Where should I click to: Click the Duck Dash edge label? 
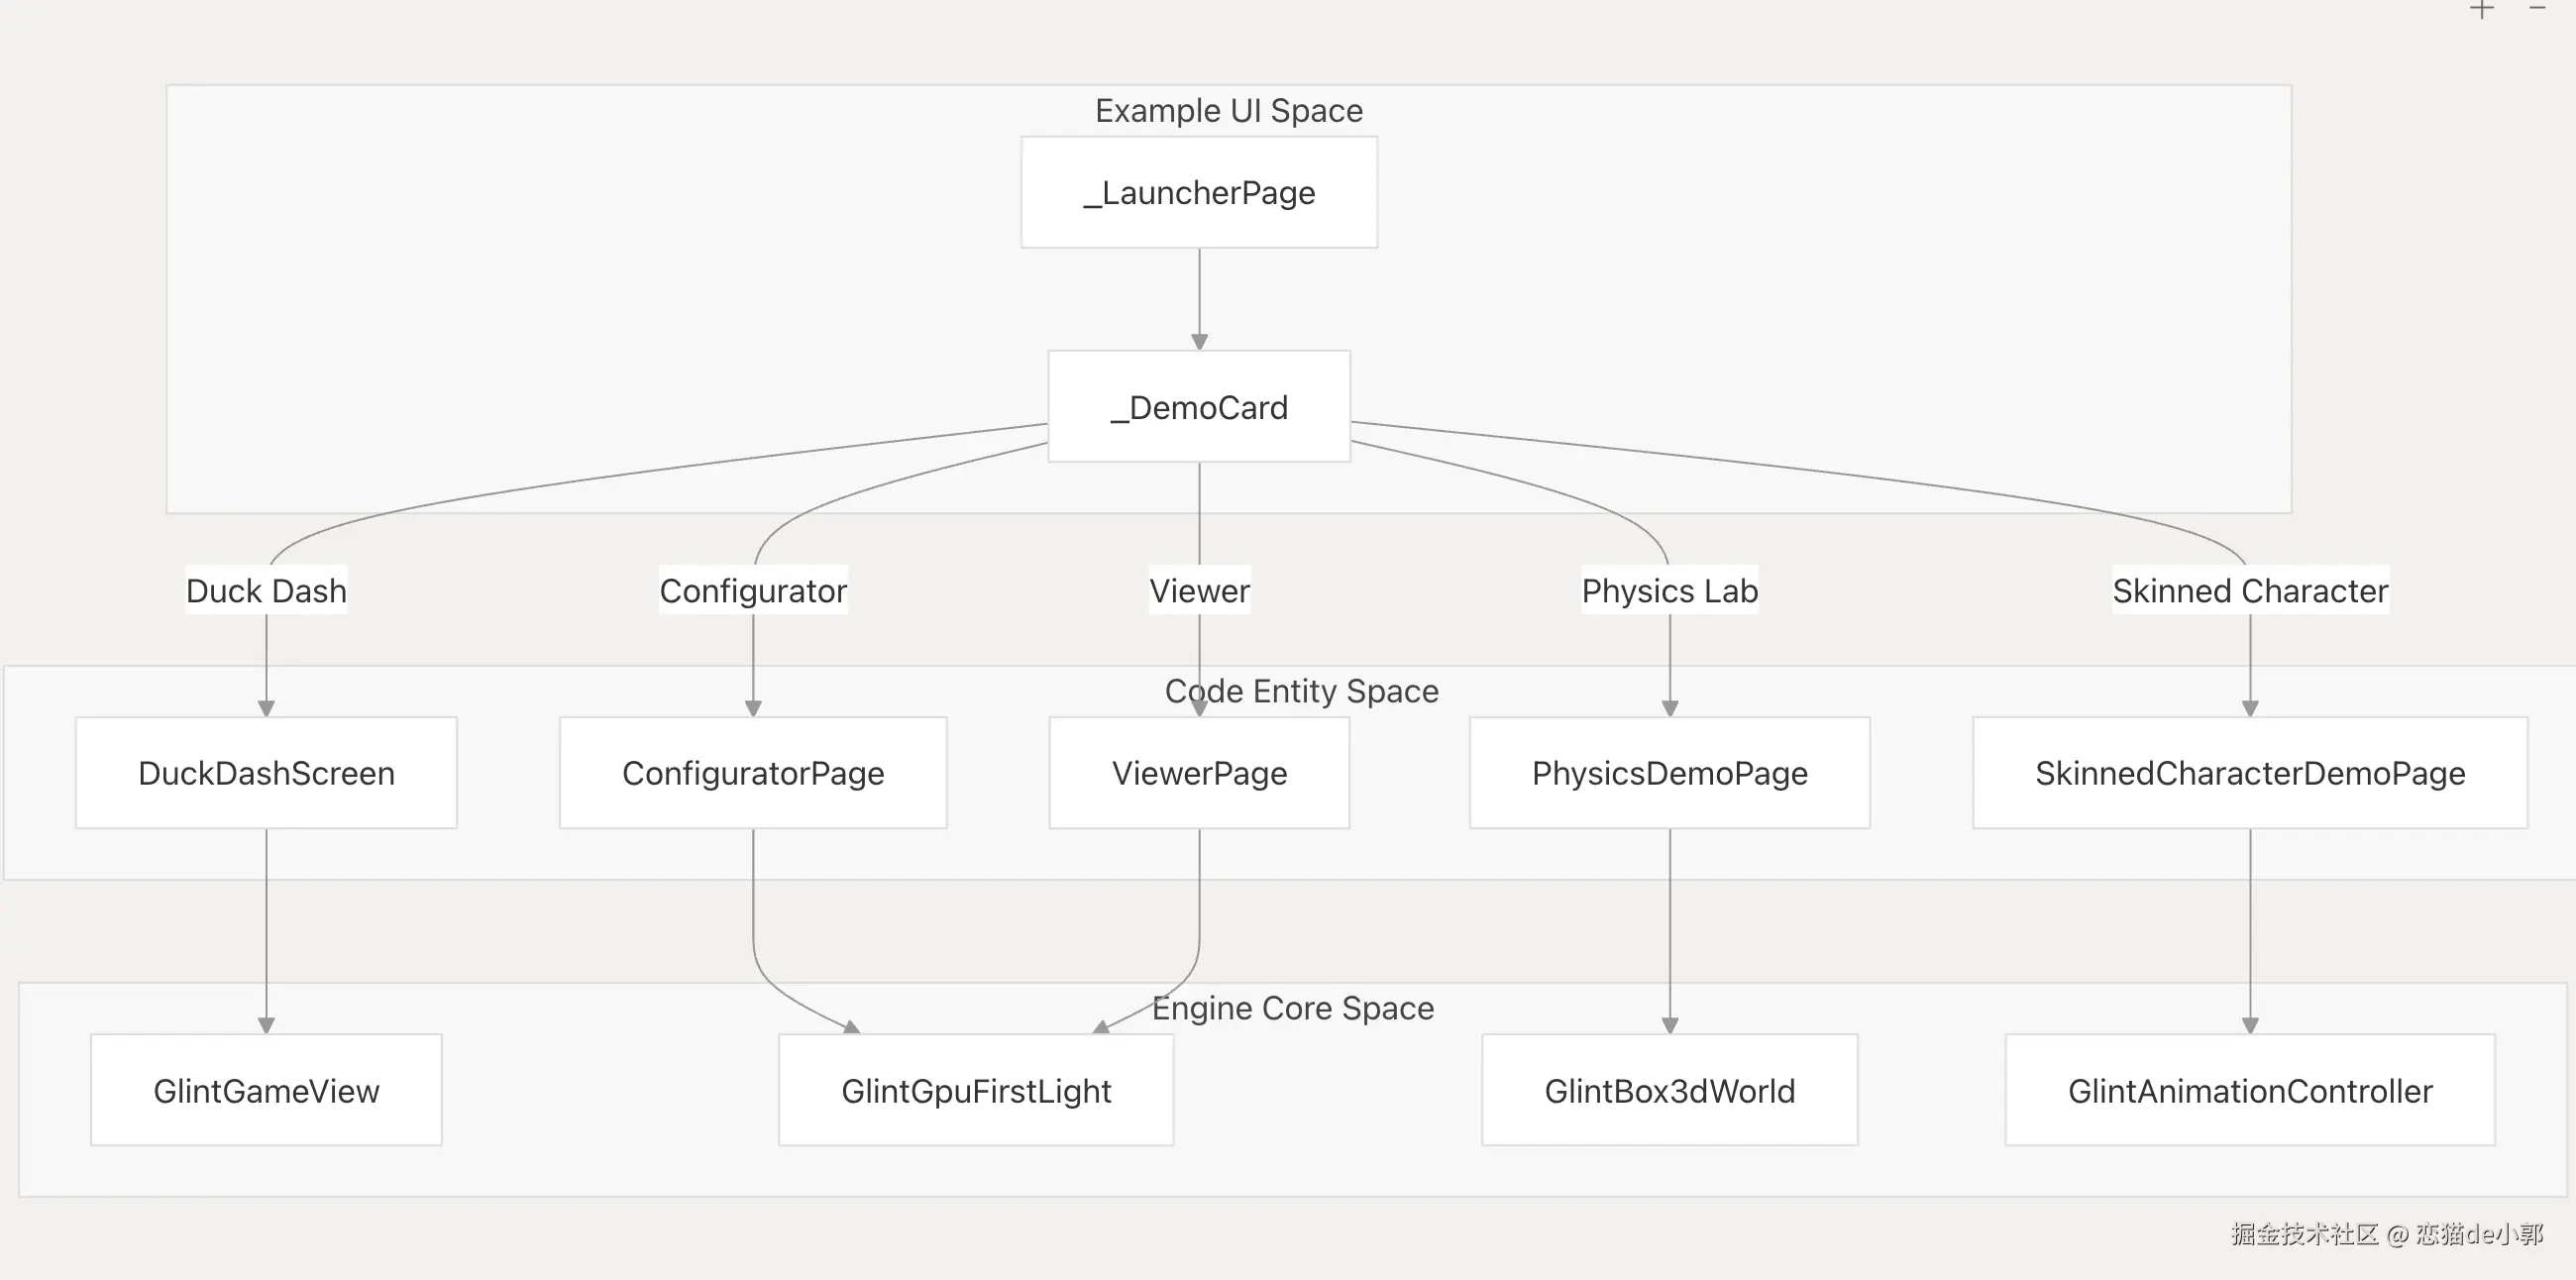tap(266, 590)
